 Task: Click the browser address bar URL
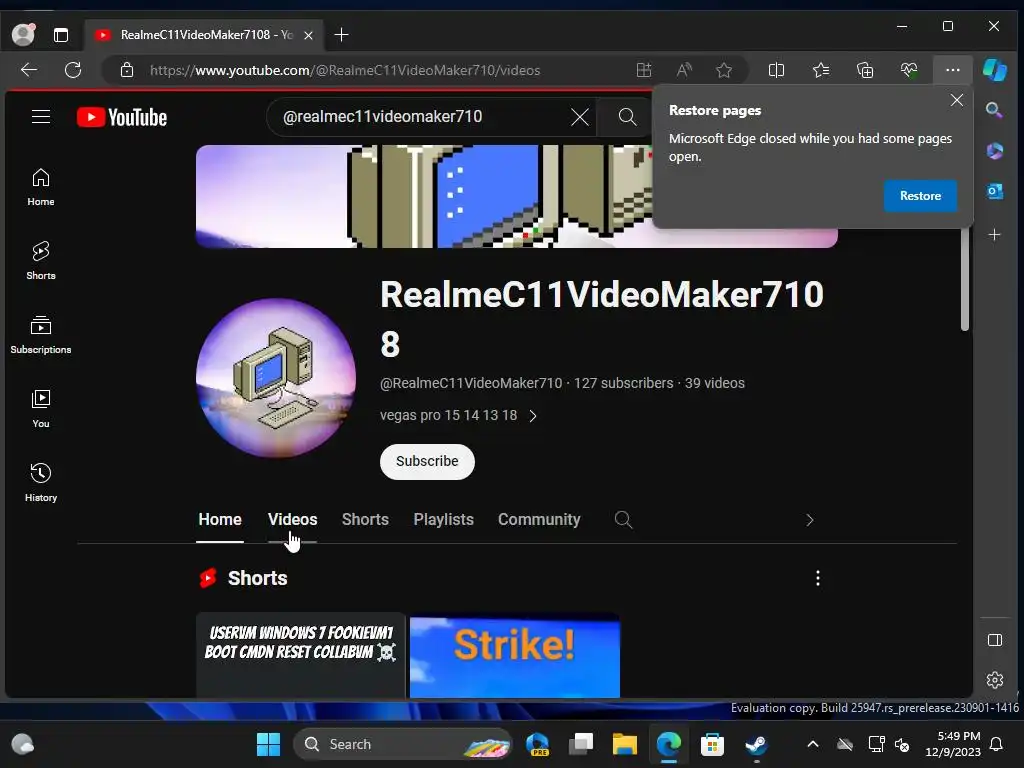(x=345, y=71)
